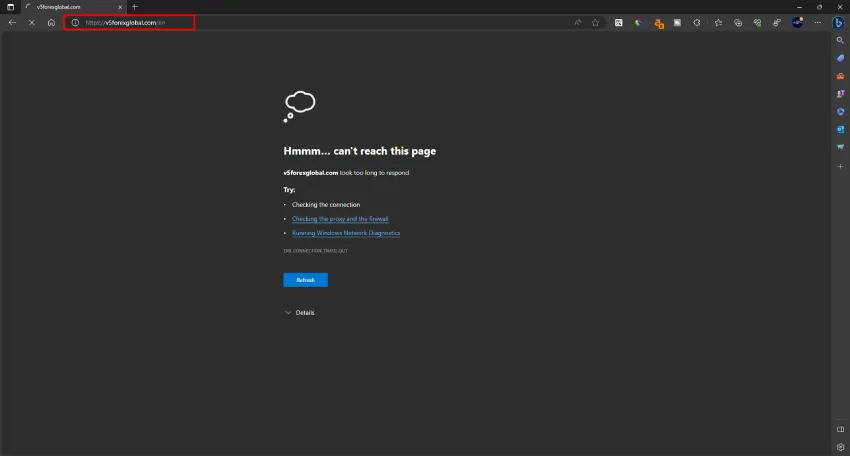Select the ERR_CONNECTION_TIMED_OUT error code text
850x456 pixels.
click(x=315, y=251)
